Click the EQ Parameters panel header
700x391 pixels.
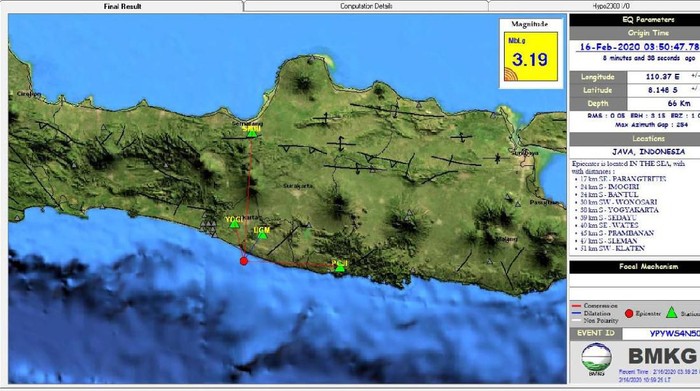(635, 20)
